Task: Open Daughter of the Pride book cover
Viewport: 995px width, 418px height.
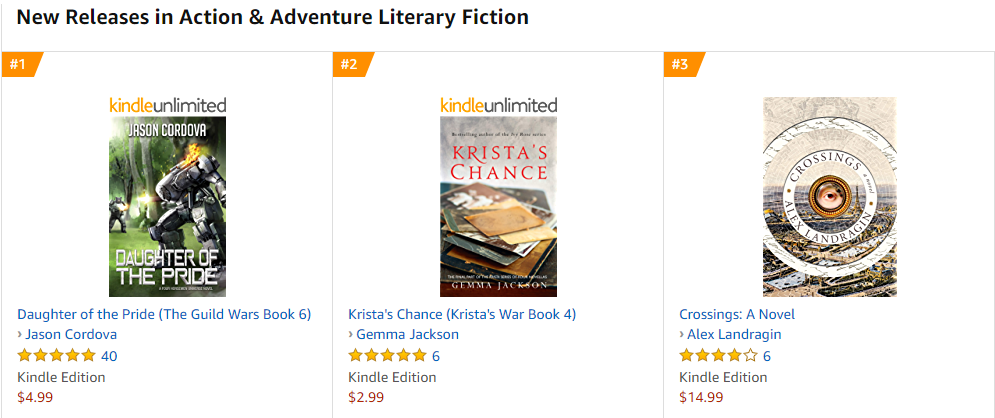Action: click(x=167, y=206)
